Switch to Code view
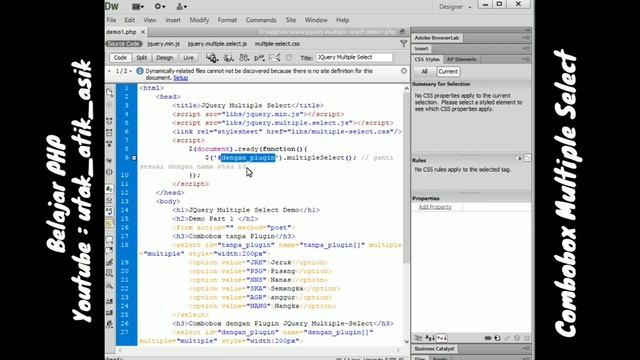 coord(120,58)
